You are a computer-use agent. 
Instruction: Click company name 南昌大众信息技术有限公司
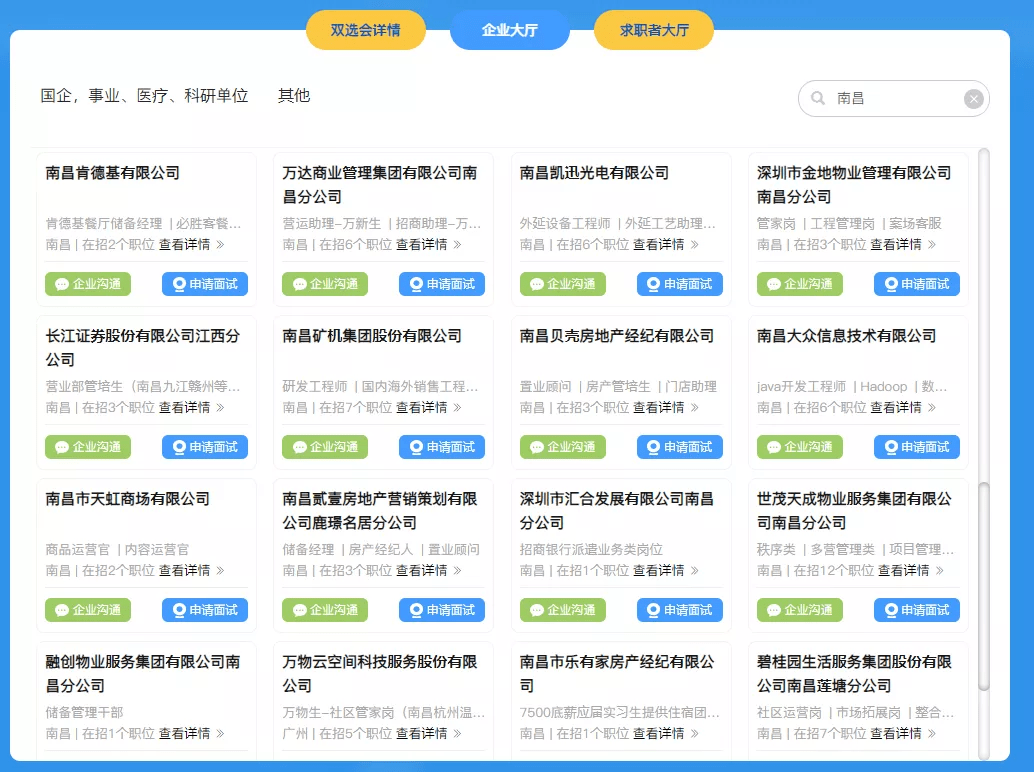click(846, 336)
